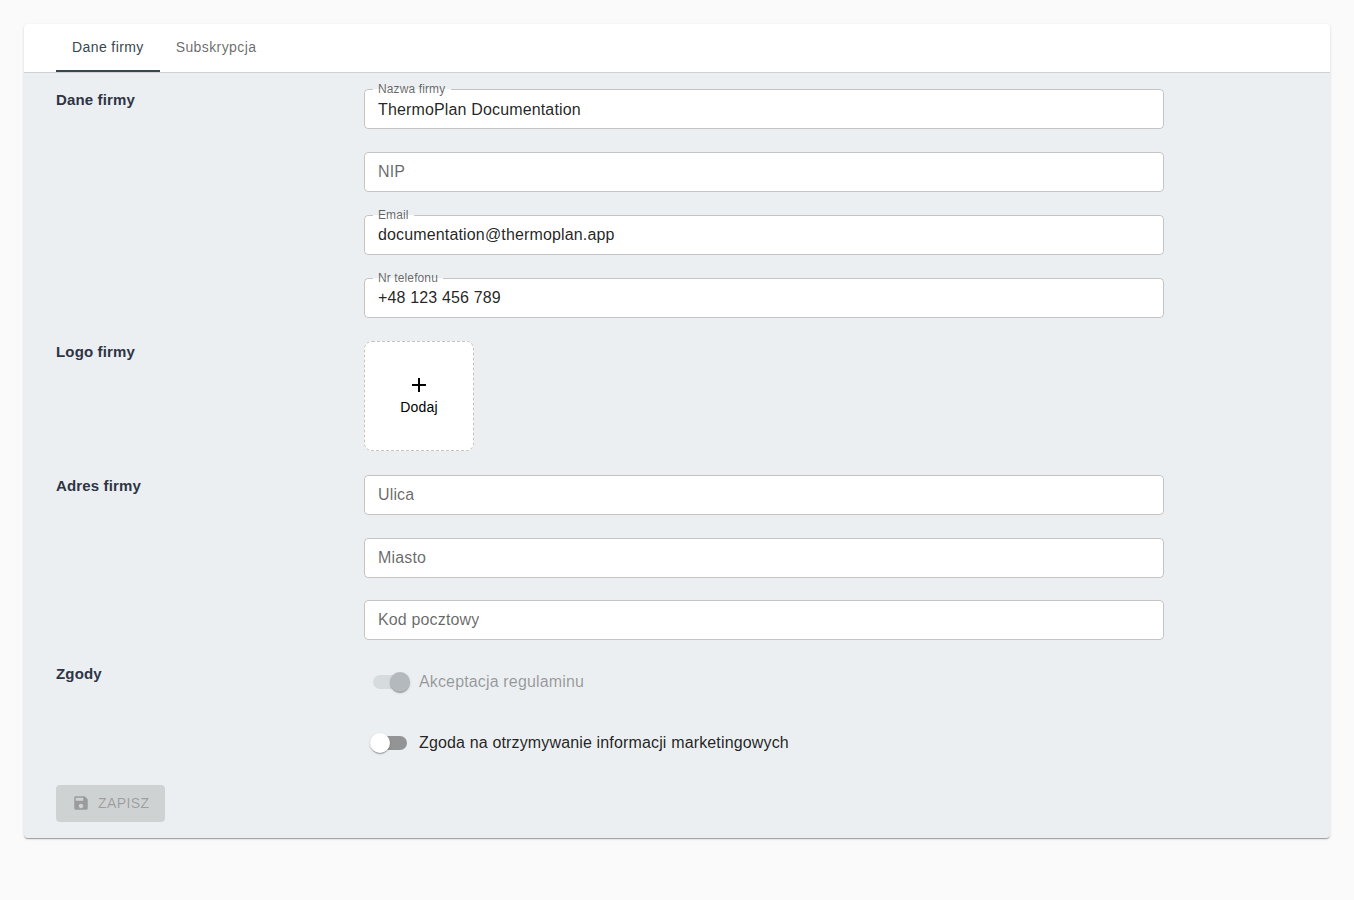Click the 'Zgody' section heading
This screenshot has width=1354, height=900.
click(79, 674)
